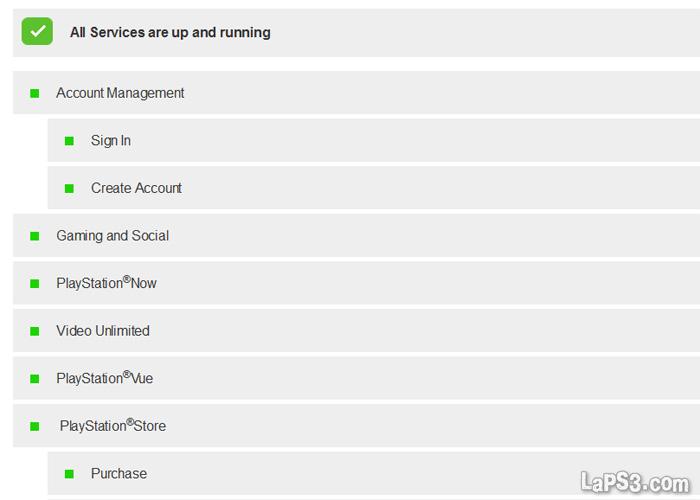Open the Purchase sub-item
This screenshot has height=500, width=700.
point(119,474)
